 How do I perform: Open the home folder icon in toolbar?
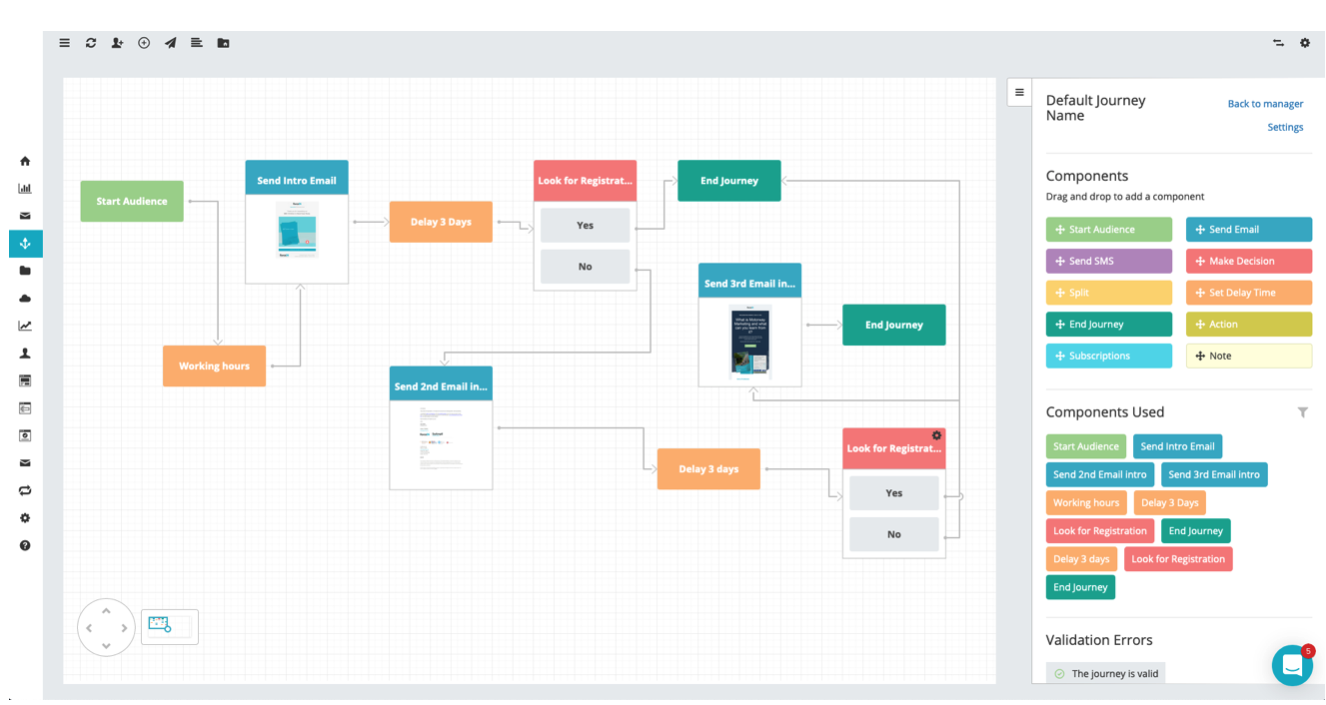tap(223, 43)
